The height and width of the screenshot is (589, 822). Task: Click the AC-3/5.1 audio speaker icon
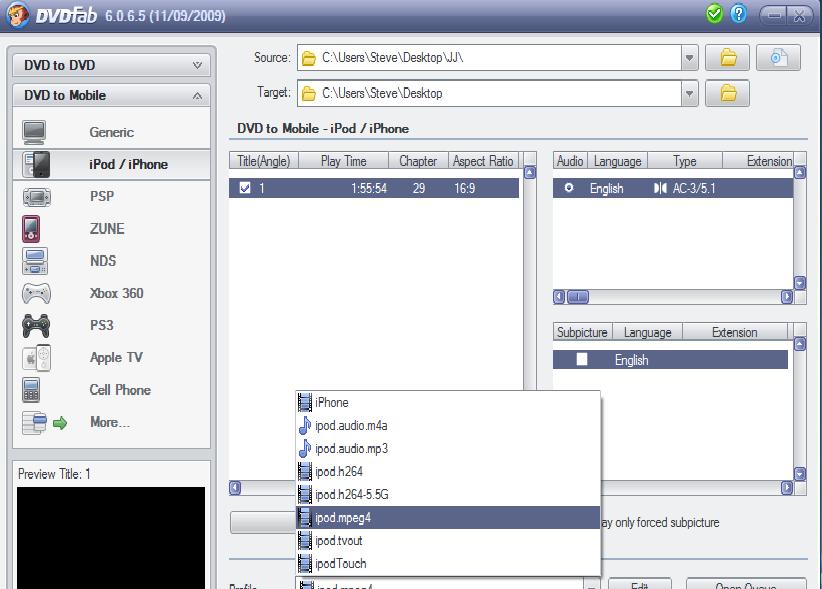(660, 188)
